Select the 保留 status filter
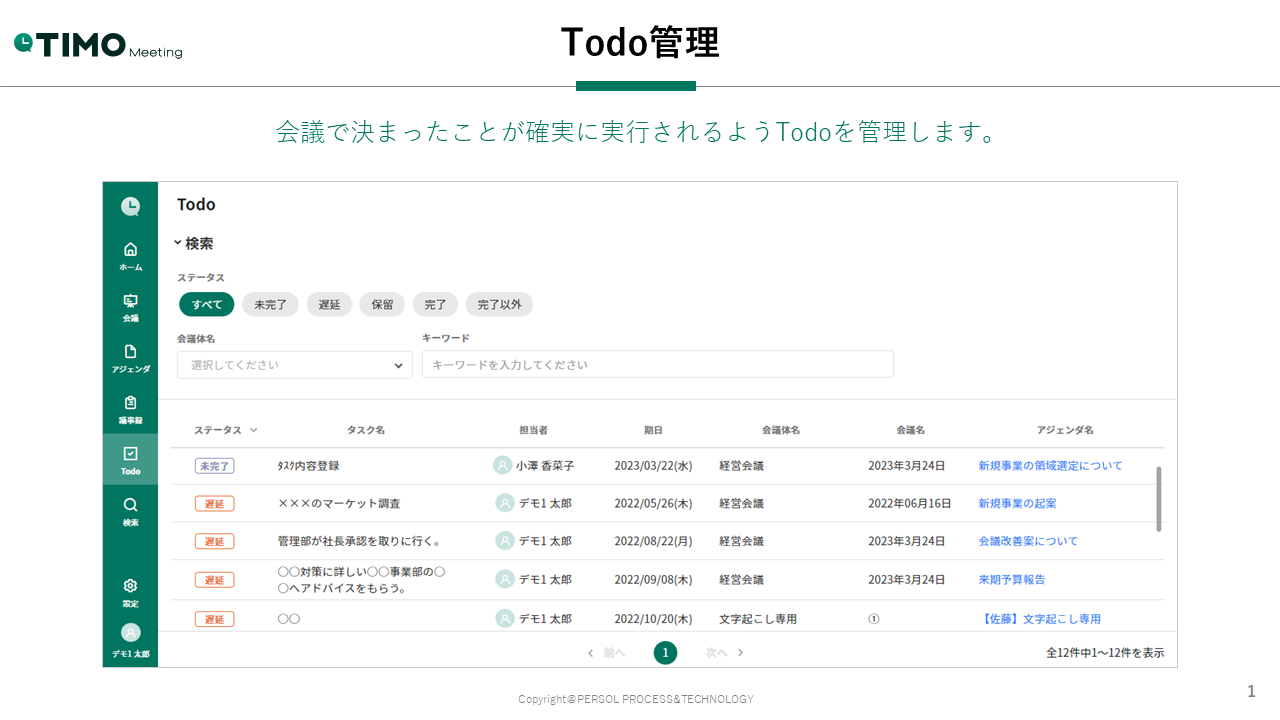 pos(382,304)
